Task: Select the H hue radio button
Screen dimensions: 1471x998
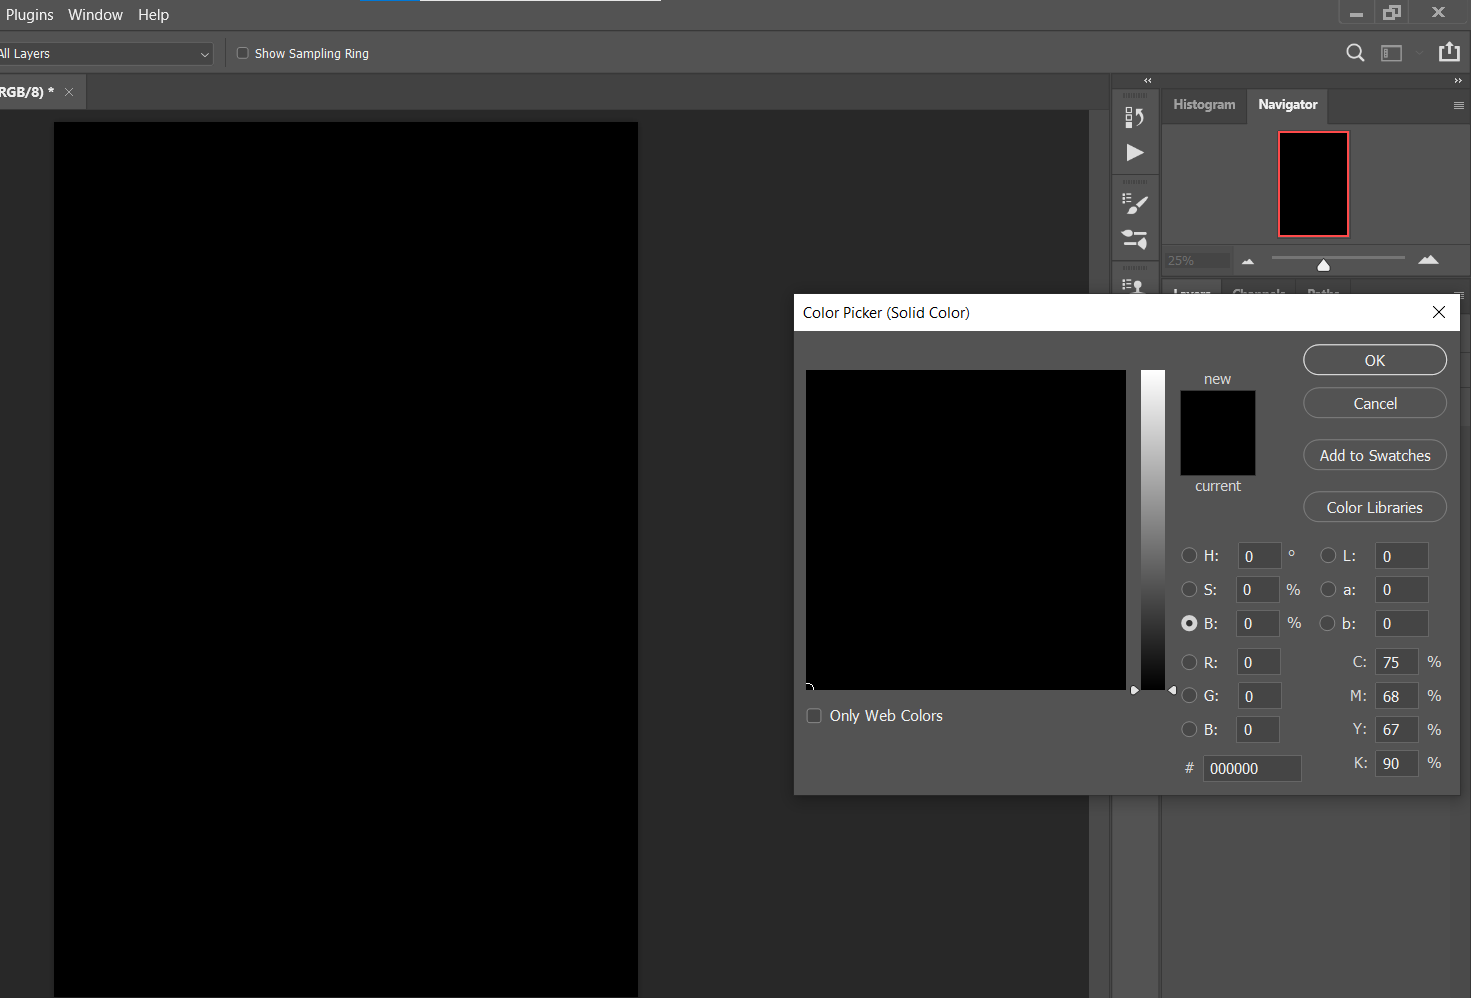Action: point(1189,555)
